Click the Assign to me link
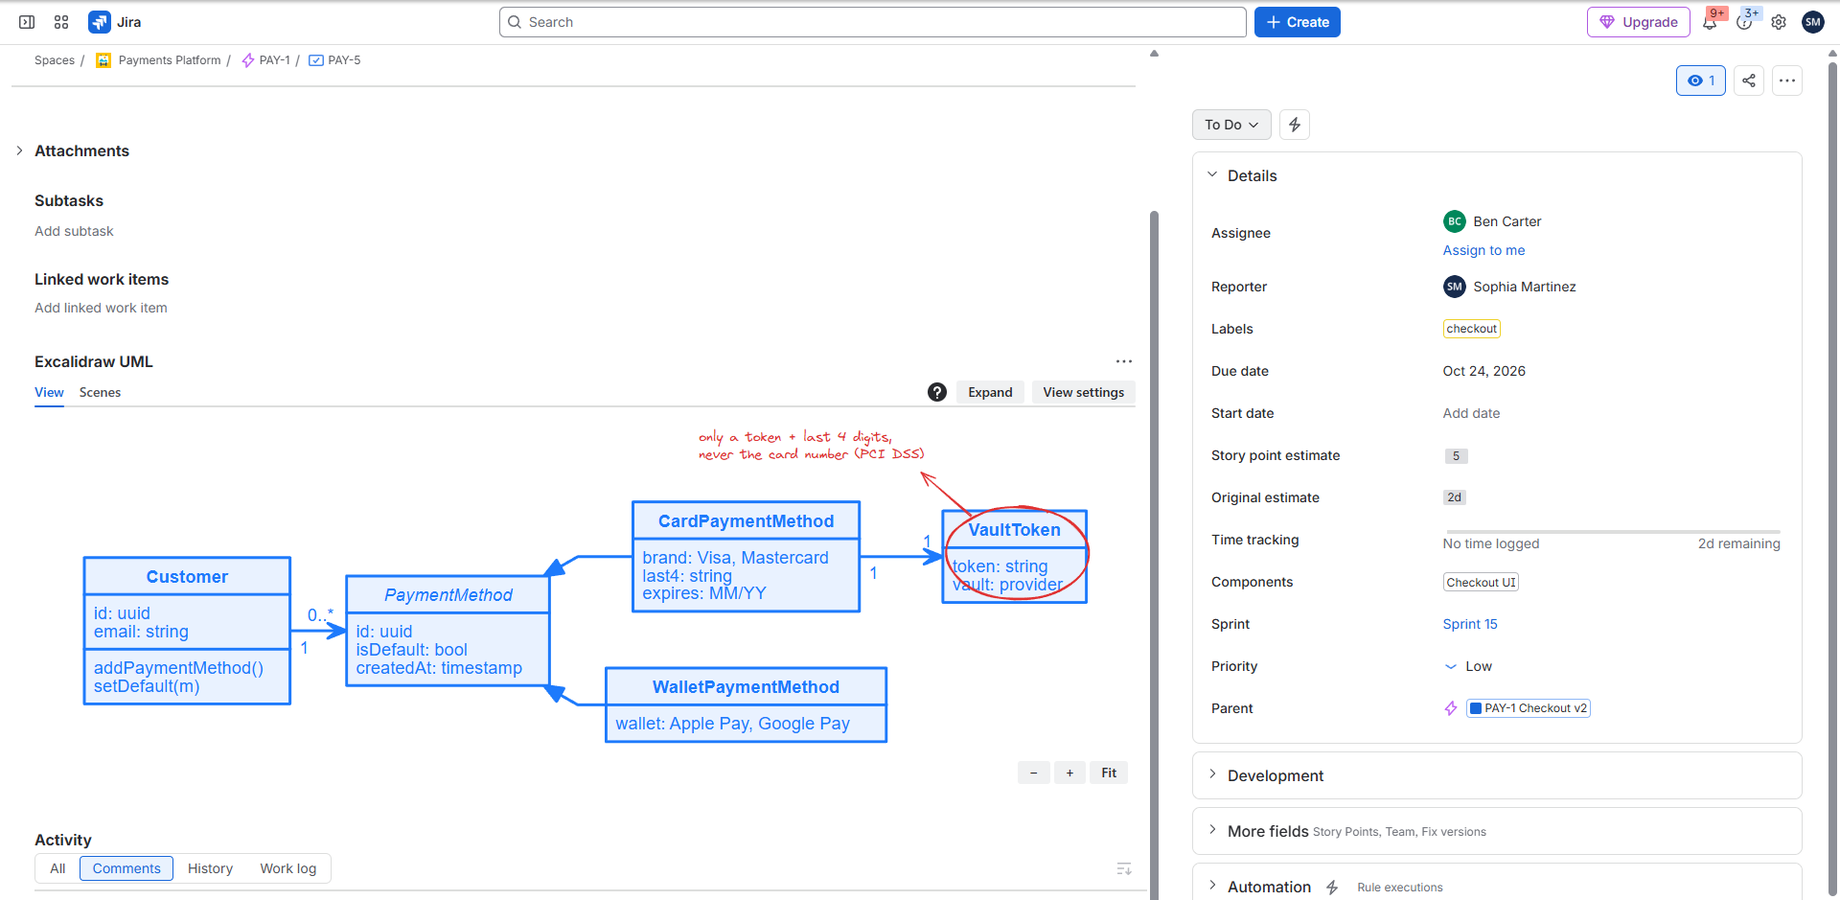 pos(1483,250)
